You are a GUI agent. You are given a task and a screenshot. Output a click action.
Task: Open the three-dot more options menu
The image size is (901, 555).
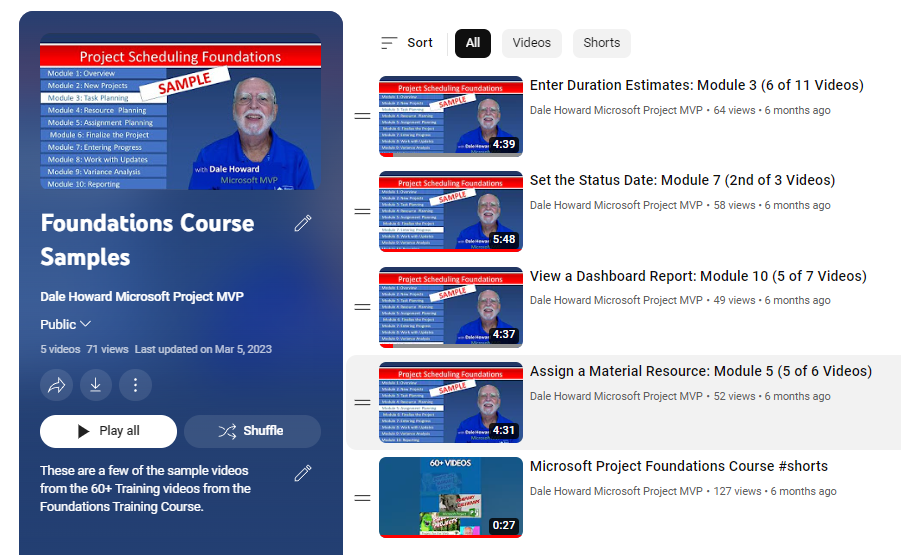coord(135,384)
